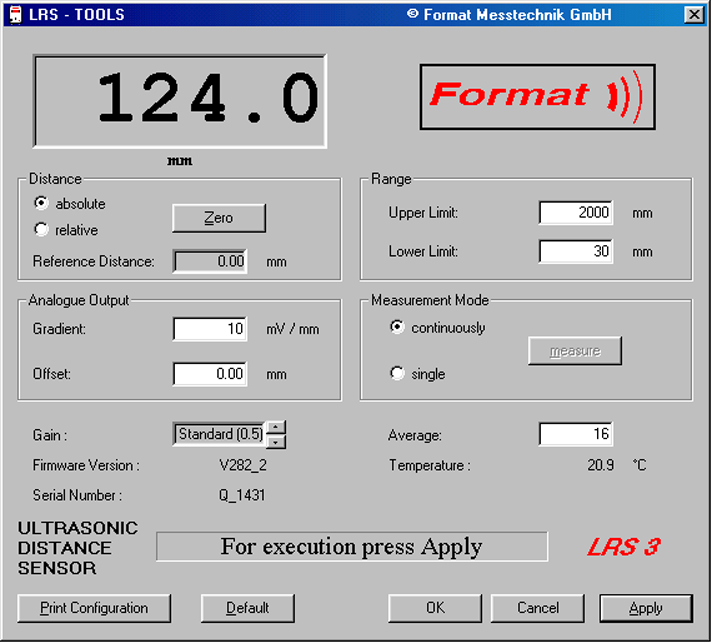Click Print Configuration button
The image size is (712, 643).
pyautogui.click(x=94, y=608)
